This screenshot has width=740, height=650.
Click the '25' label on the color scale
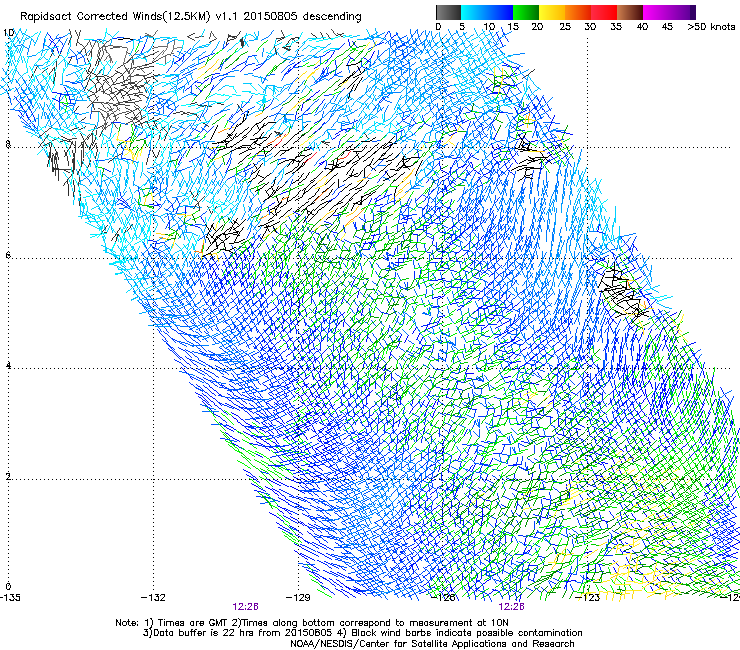click(565, 27)
